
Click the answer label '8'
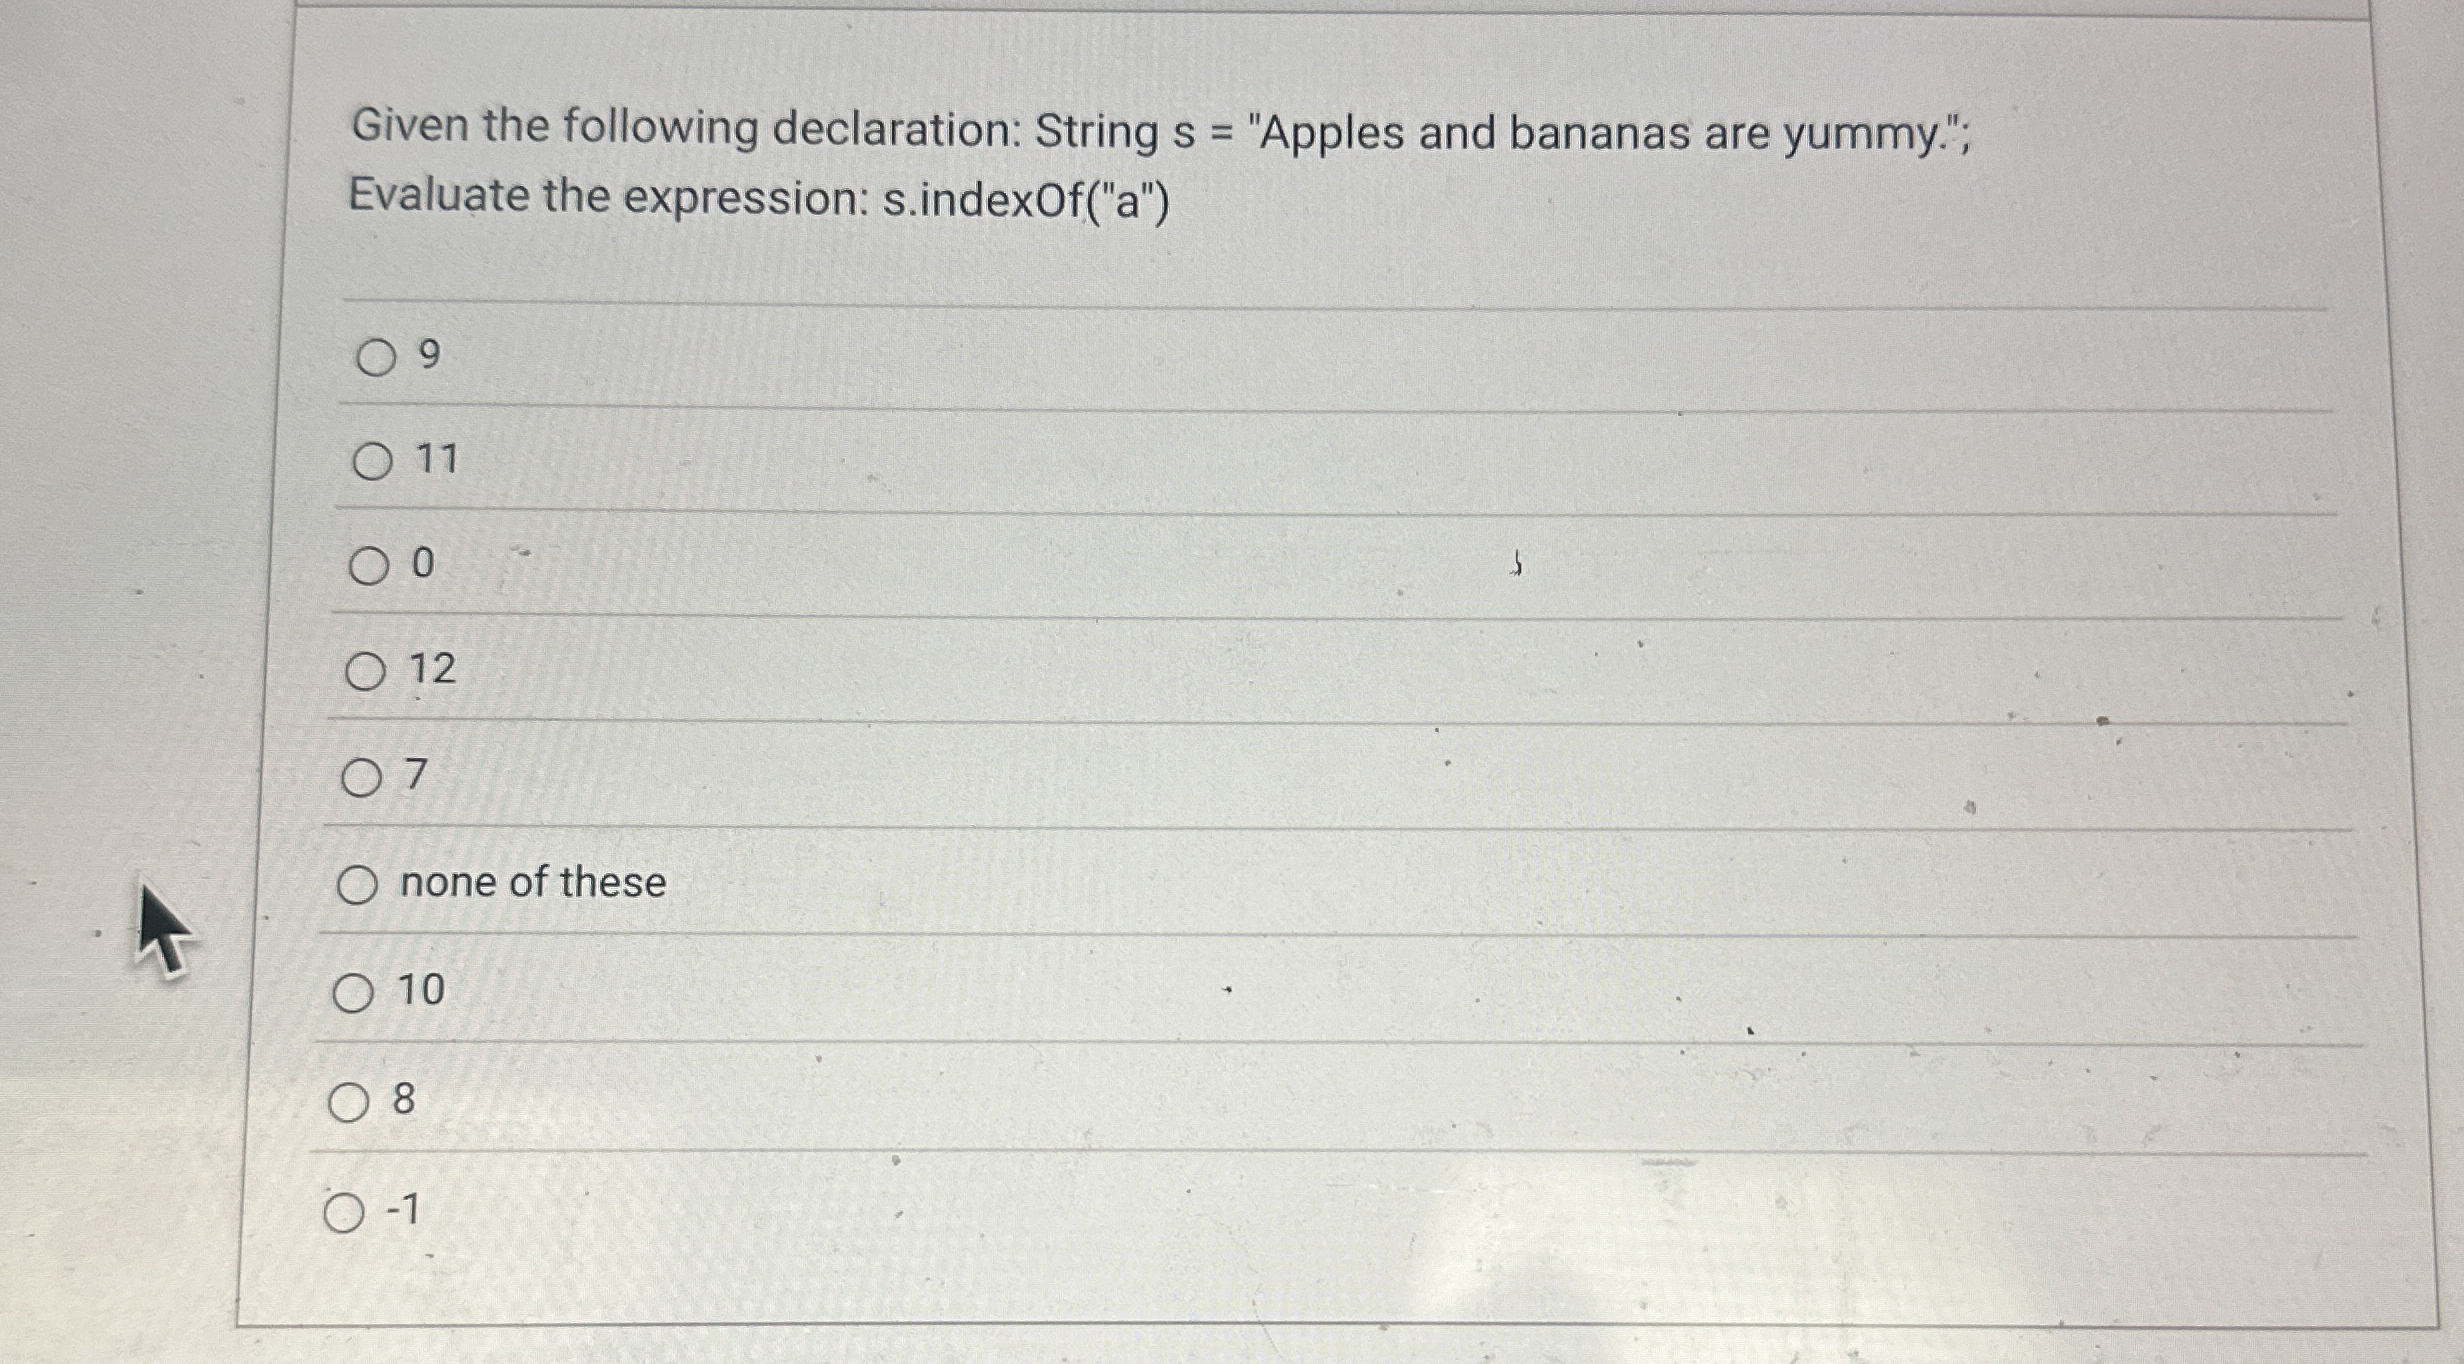tap(404, 1099)
